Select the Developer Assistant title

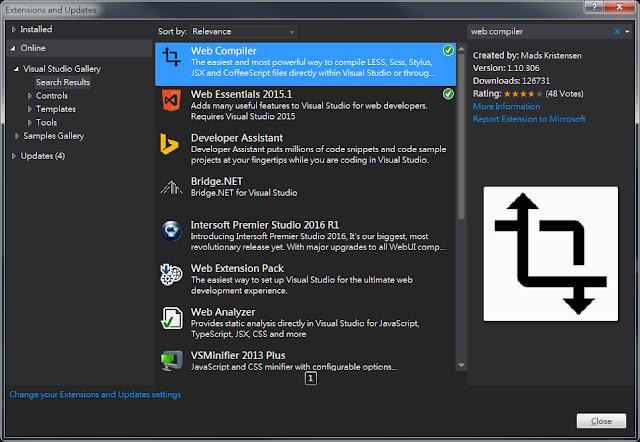pos(237,138)
